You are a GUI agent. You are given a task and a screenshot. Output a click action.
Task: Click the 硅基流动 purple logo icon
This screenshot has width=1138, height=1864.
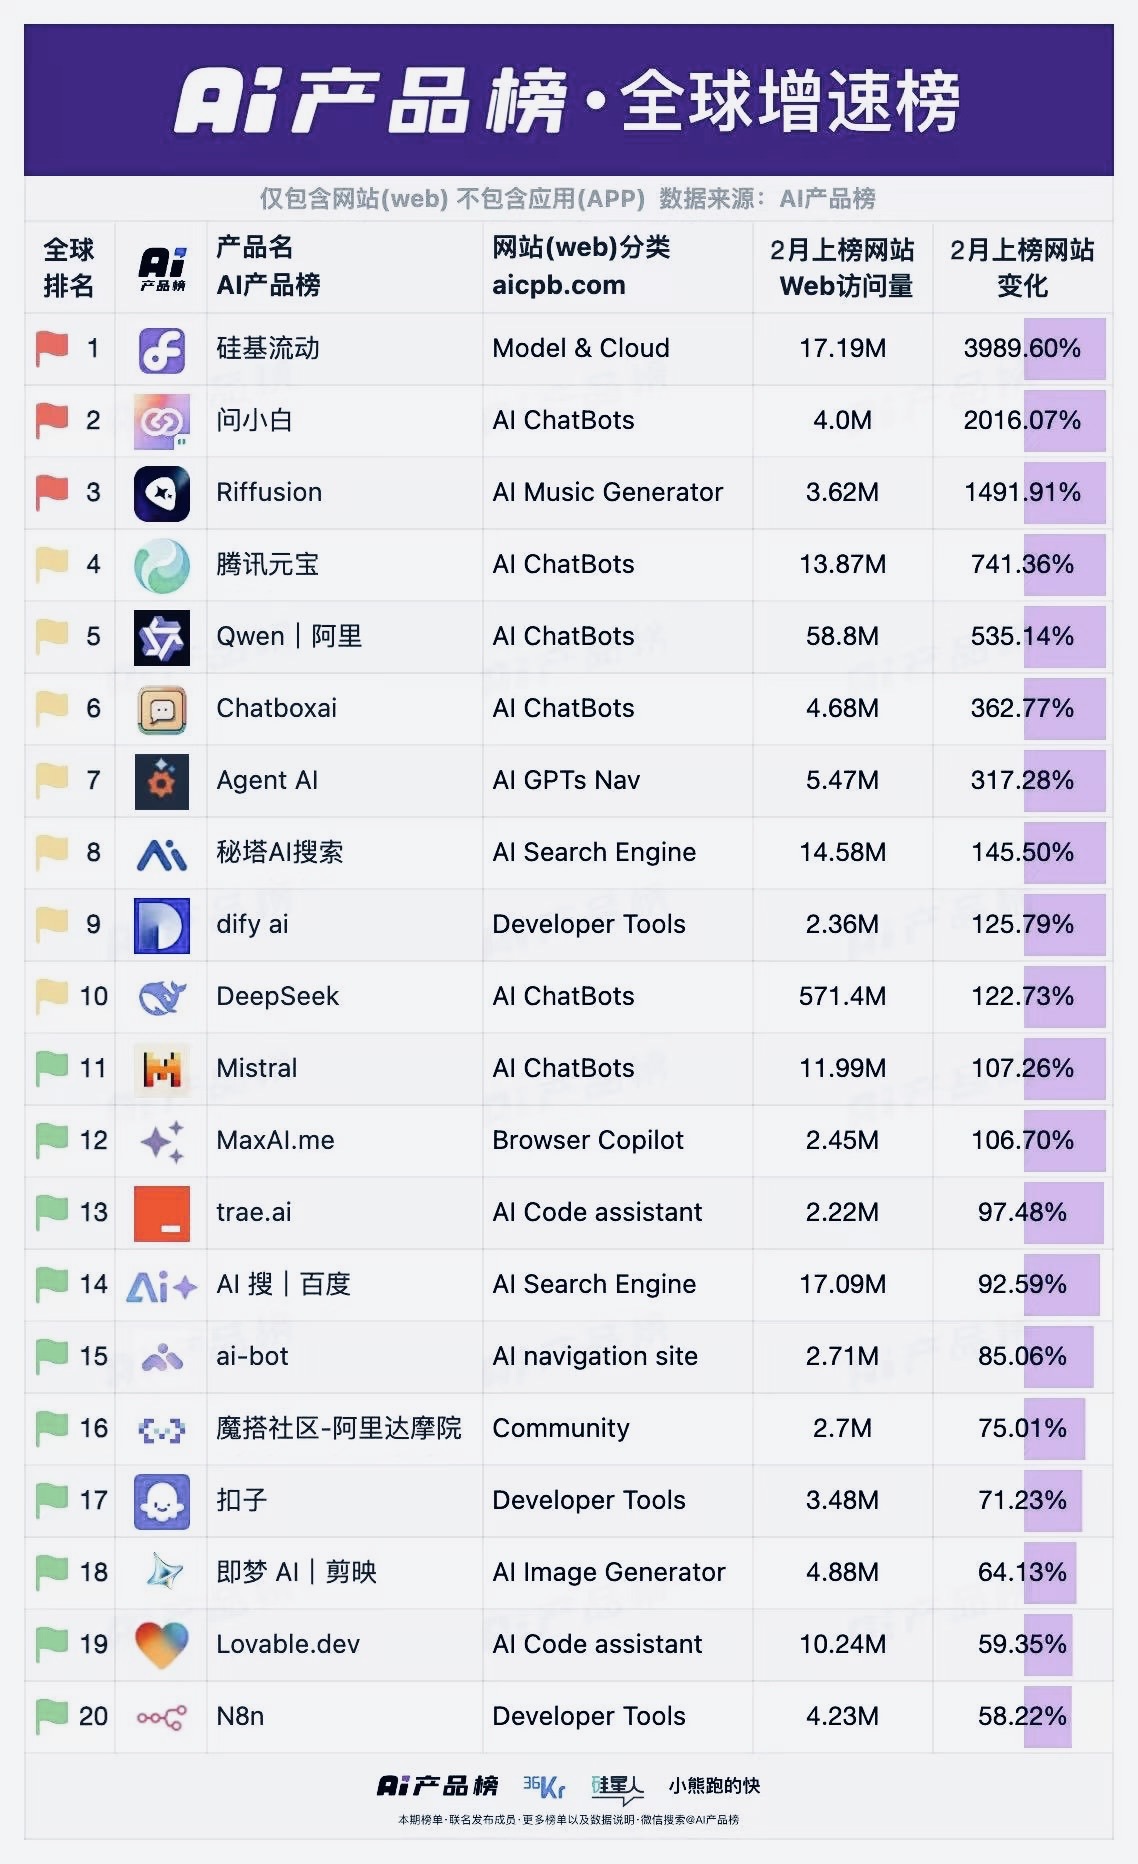pos(161,349)
